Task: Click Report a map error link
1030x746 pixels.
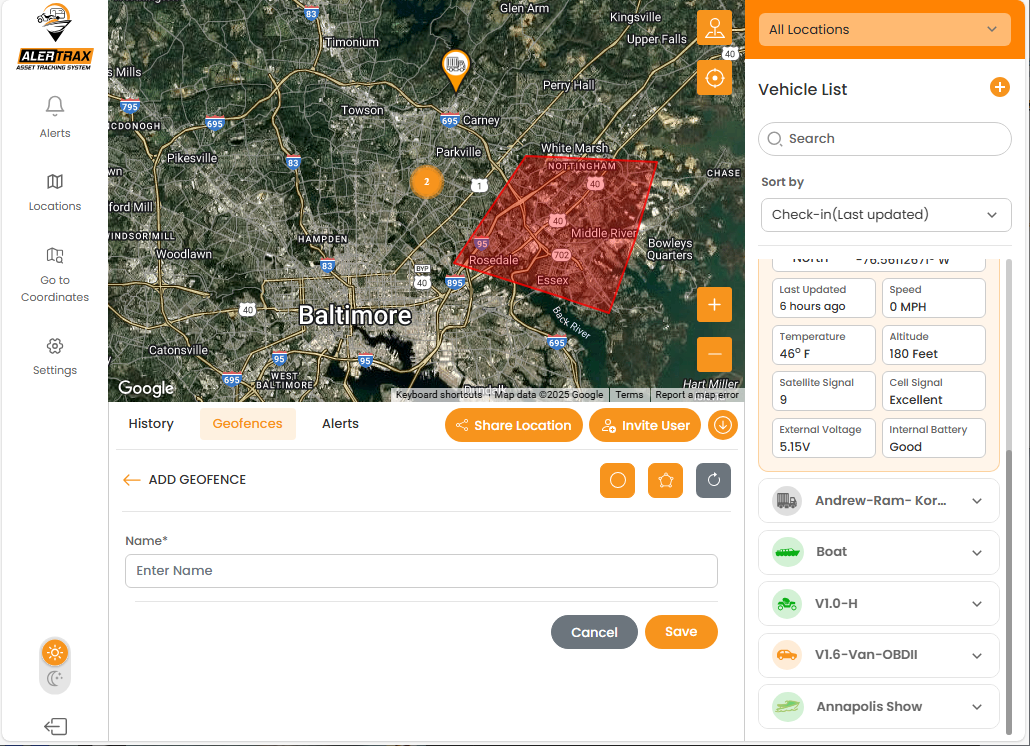Action: [x=697, y=395]
